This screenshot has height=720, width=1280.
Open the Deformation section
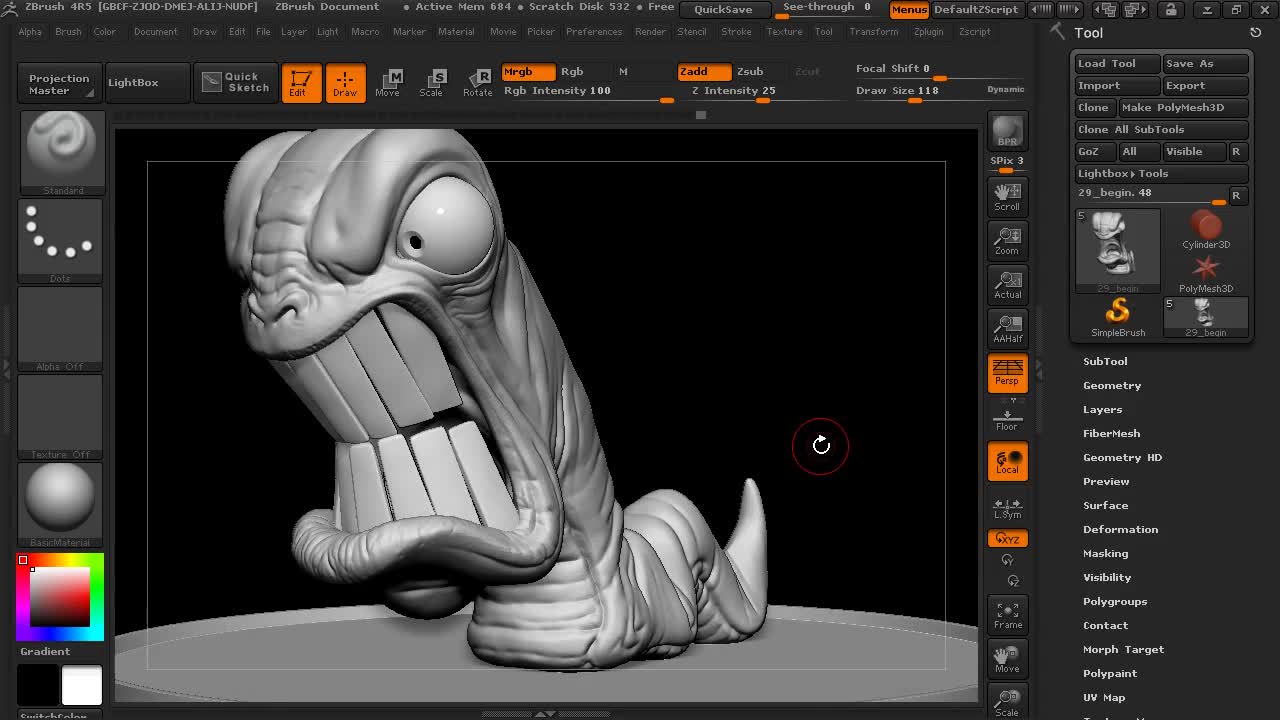(x=1120, y=529)
